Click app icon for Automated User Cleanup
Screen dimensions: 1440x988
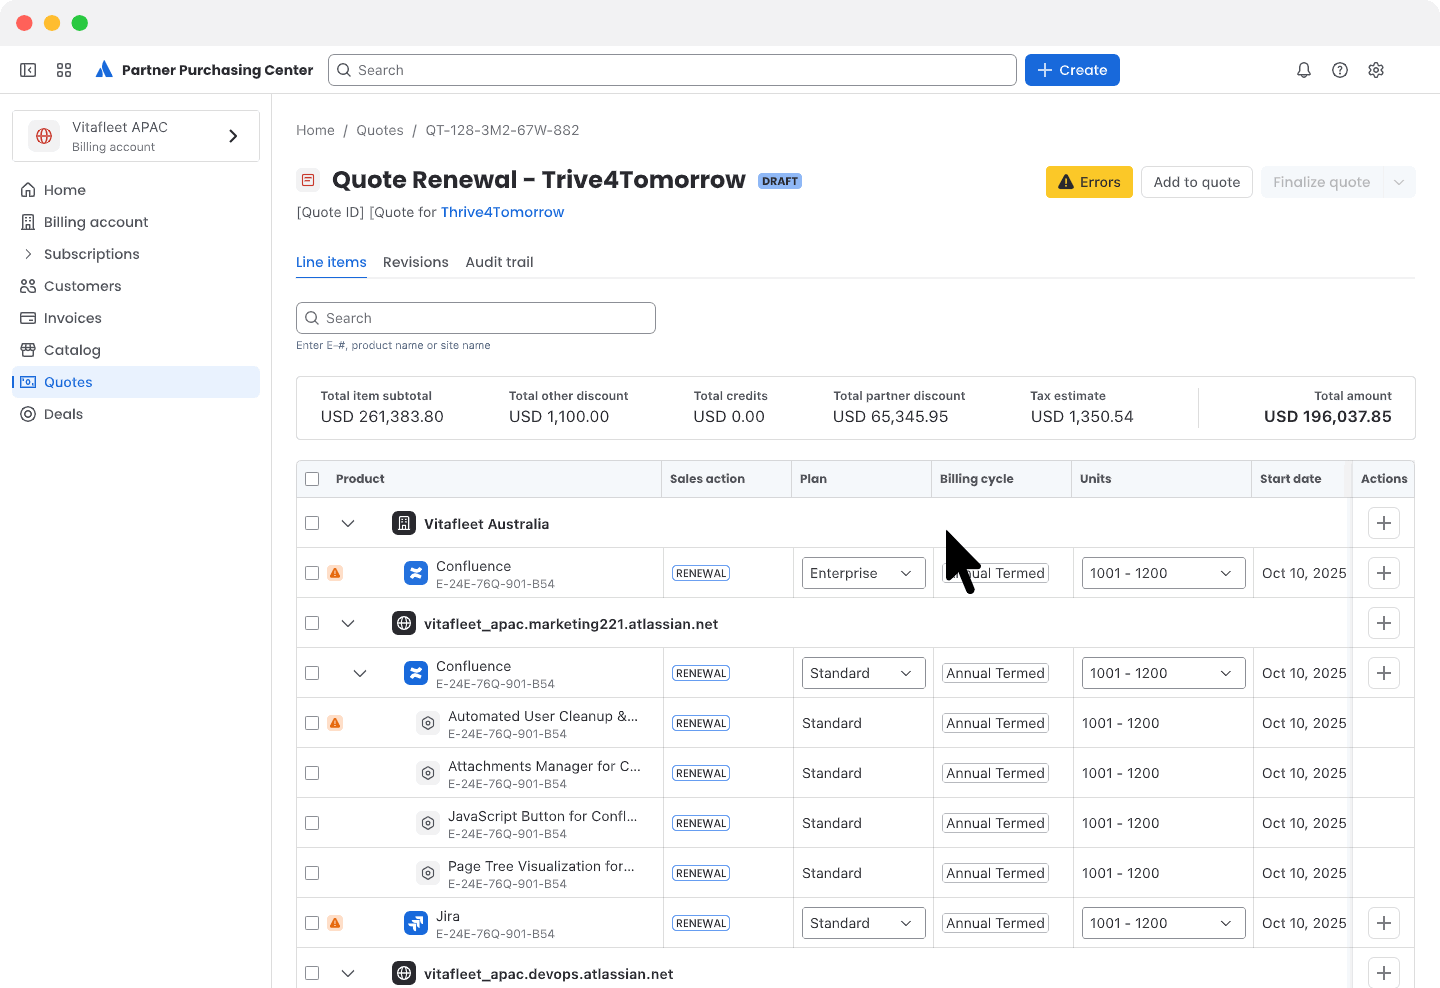coord(428,723)
